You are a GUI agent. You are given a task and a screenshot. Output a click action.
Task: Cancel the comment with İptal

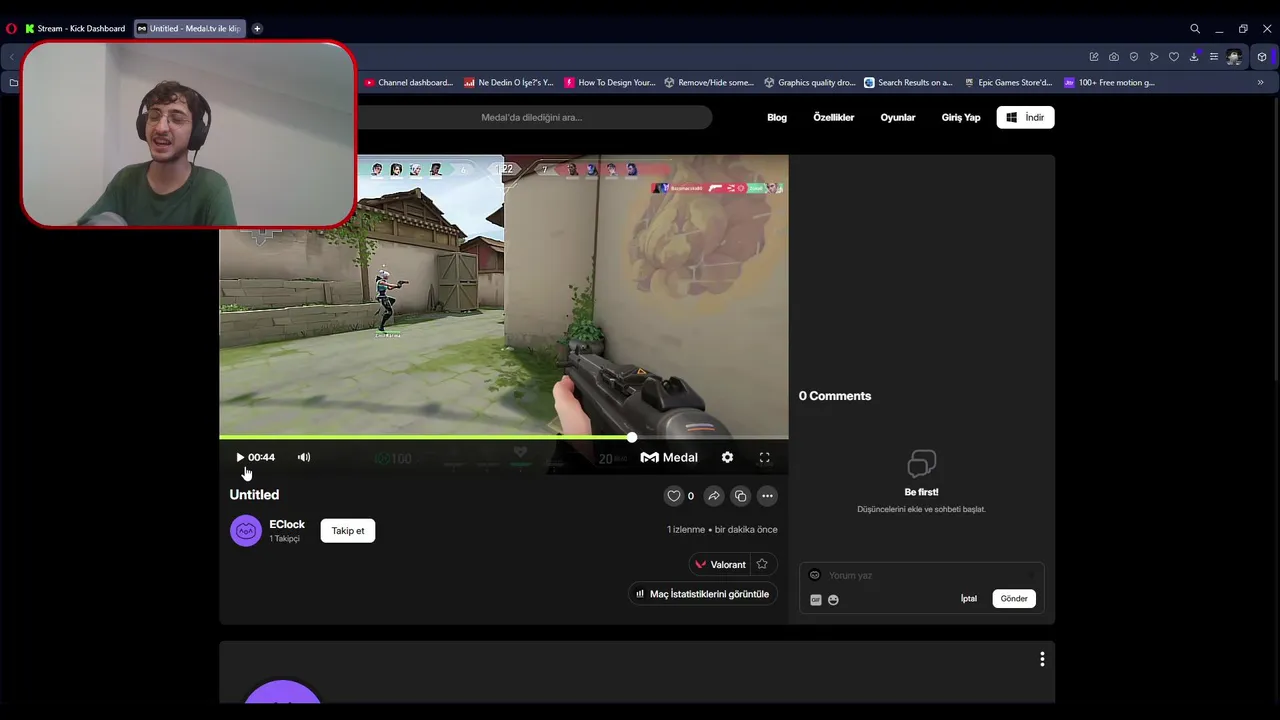pos(969,599)
